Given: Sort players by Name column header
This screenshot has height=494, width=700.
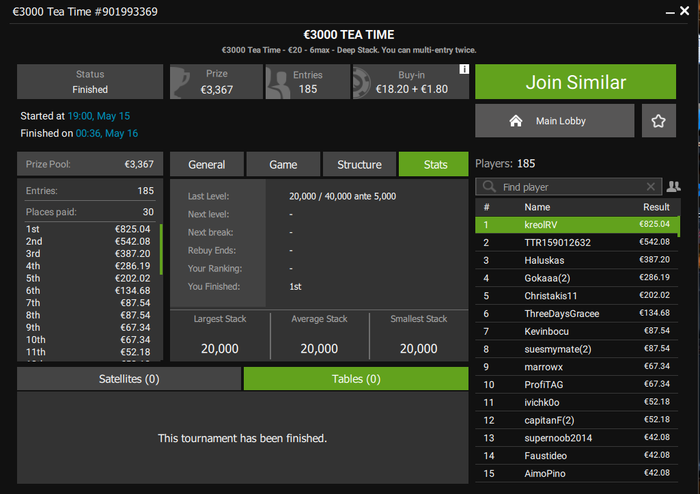Looking at the screenshot, I should [537, 207].
